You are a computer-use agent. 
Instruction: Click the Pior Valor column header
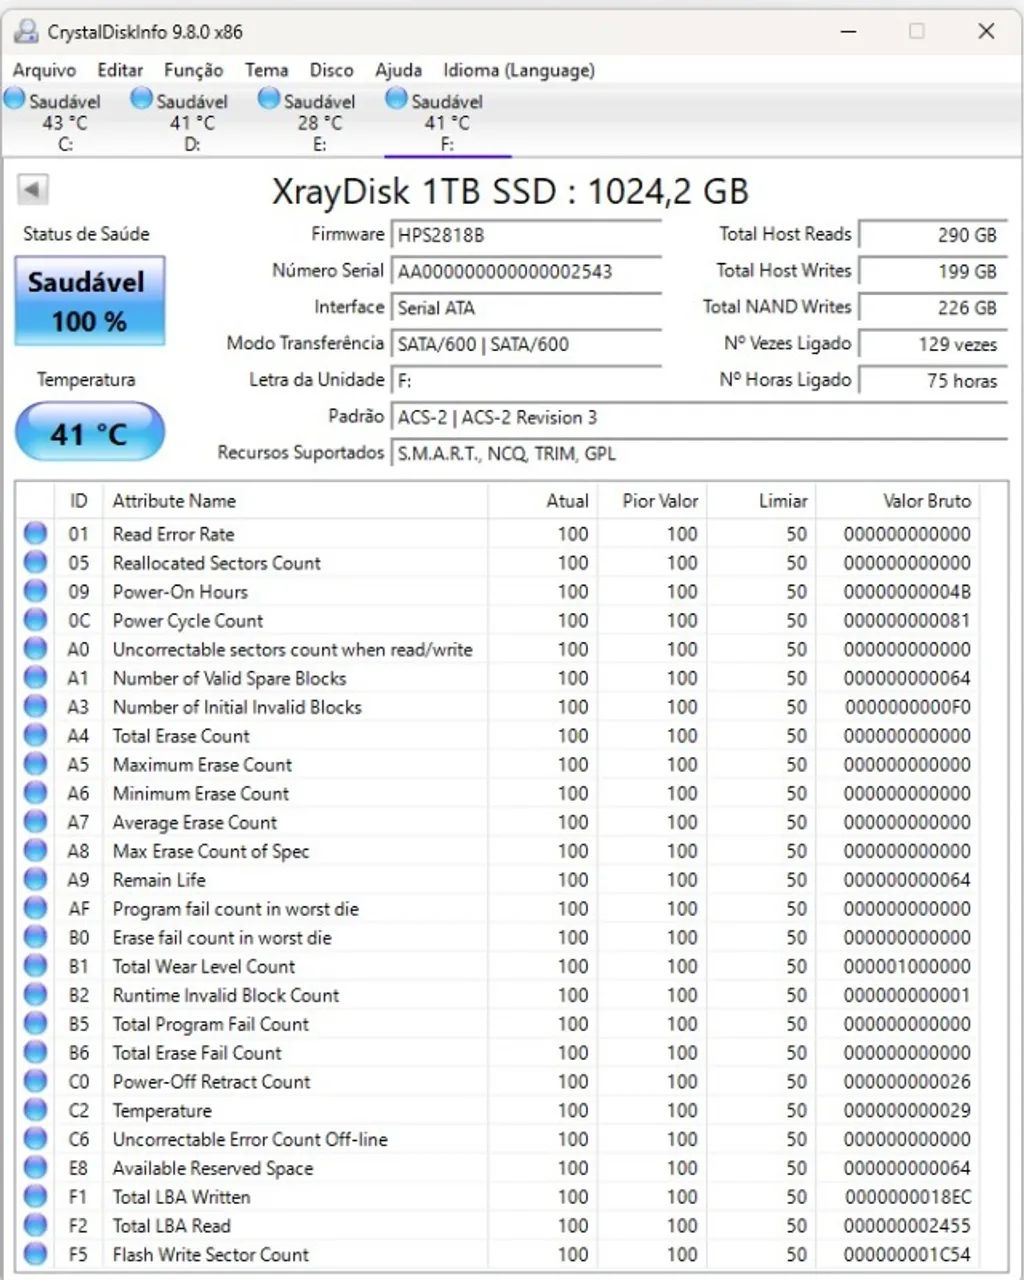pos(652,501)
